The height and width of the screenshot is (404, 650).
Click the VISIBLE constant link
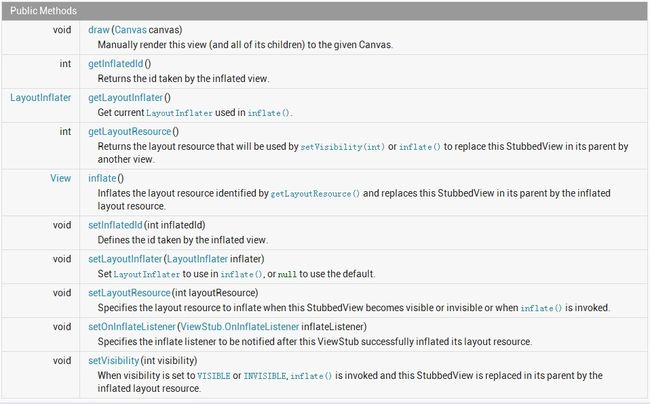pyautogui.click(x=214, y=376)
